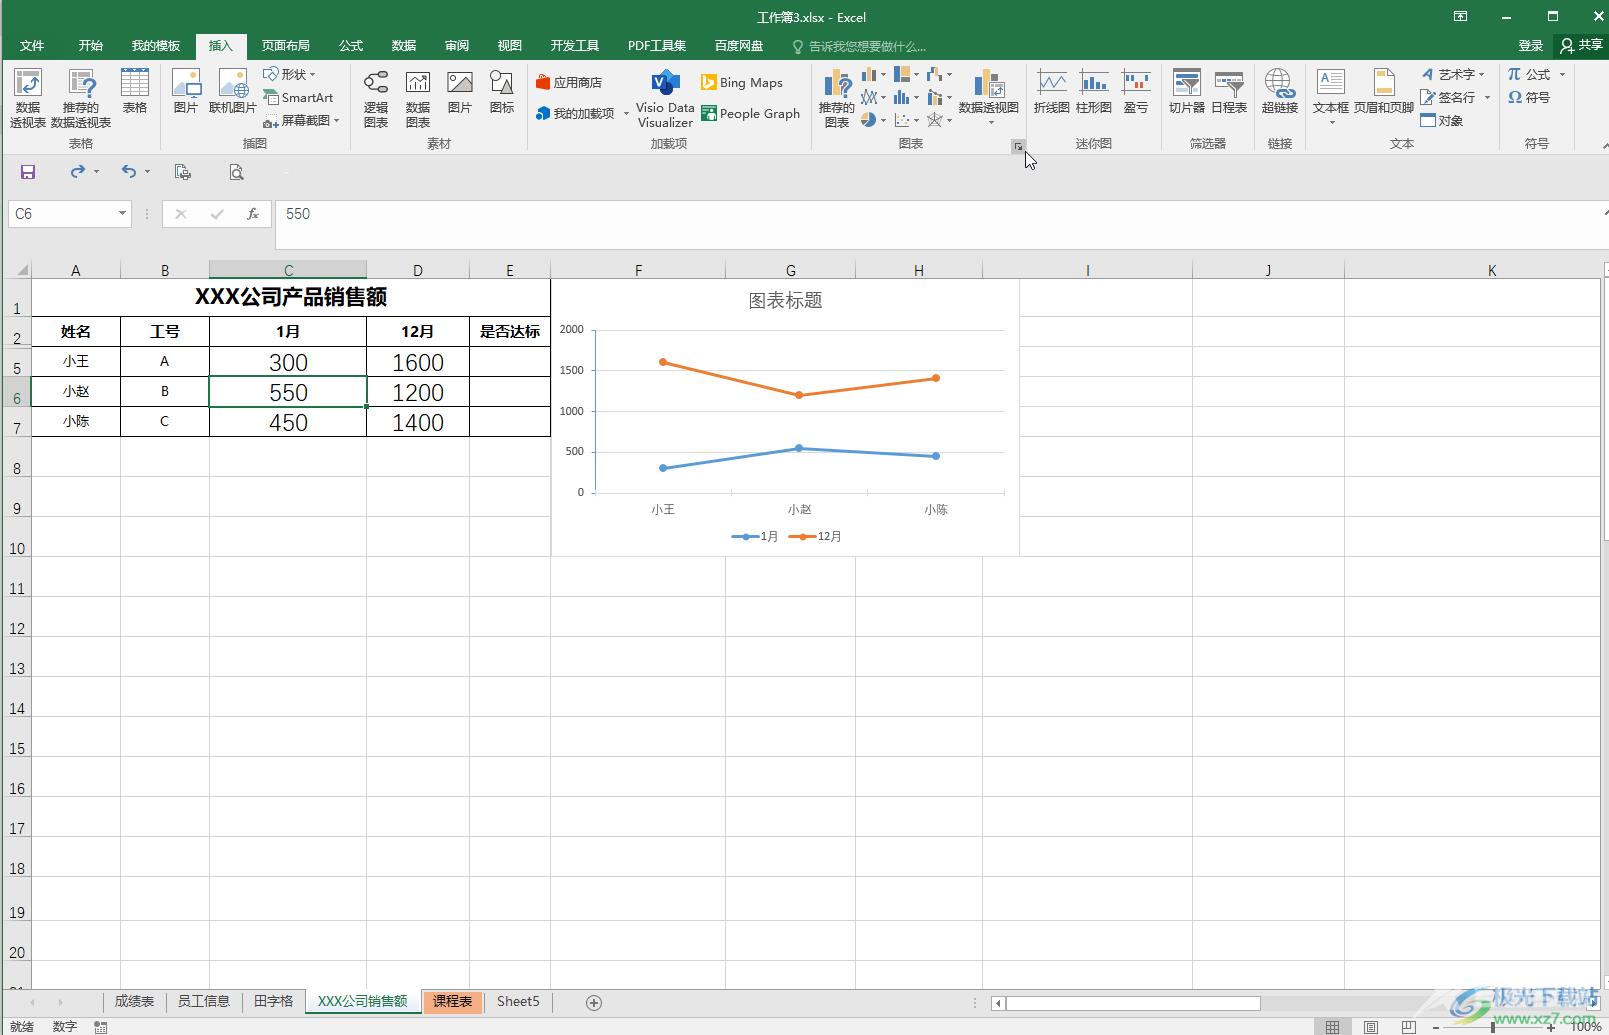Screen dimensions: 1609x1035
Task: Insert a PivotTable (数据透视表)
Action: tap(27, 98)
